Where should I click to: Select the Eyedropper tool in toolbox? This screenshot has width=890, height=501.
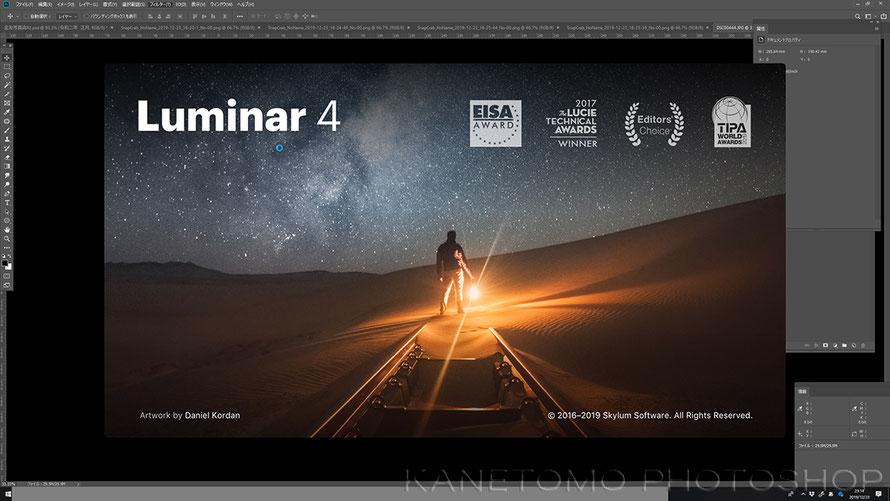coord(7,112)
